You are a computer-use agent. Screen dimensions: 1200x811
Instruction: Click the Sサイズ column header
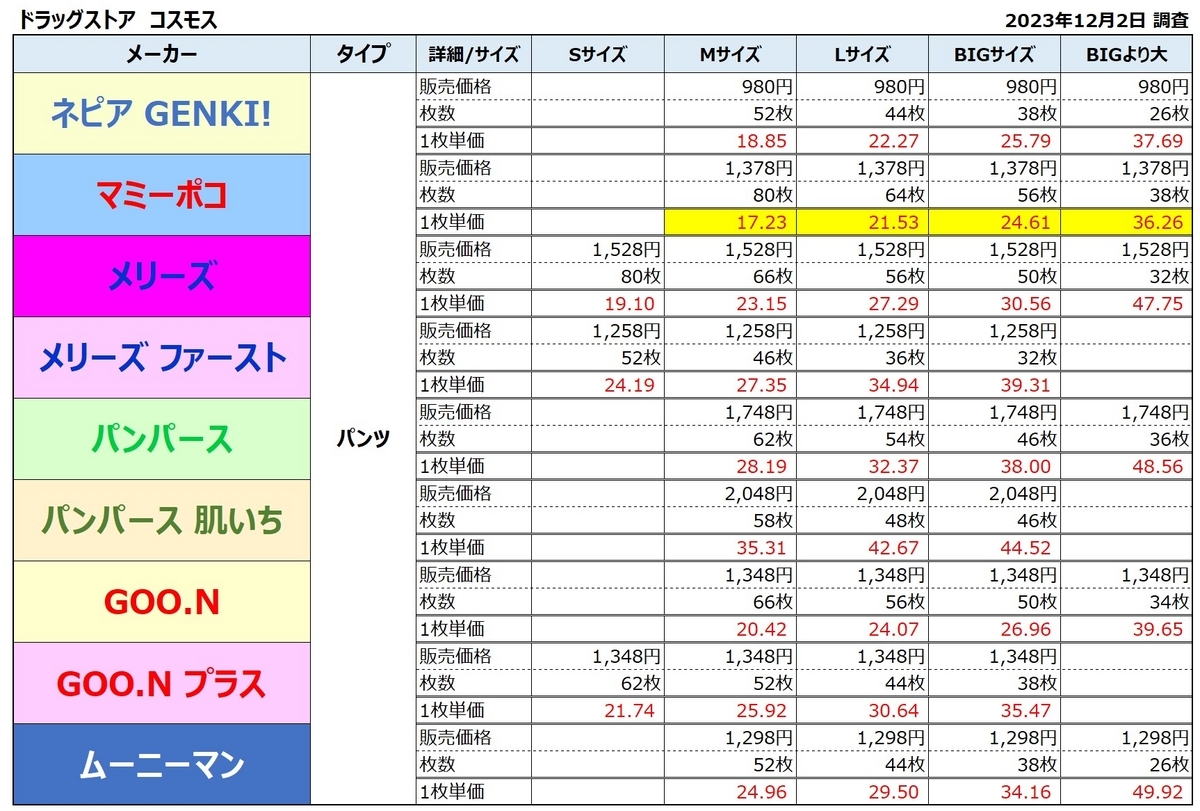point(597,54)
